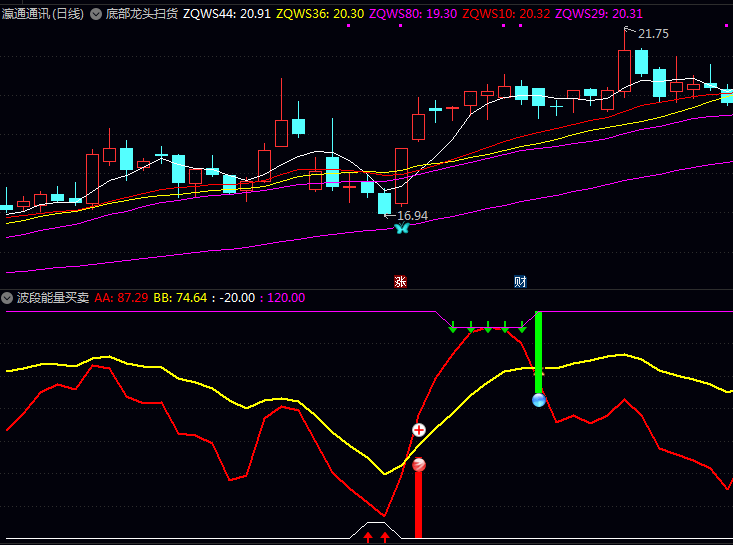Click the tall red buy signal bar

[418, 505]
